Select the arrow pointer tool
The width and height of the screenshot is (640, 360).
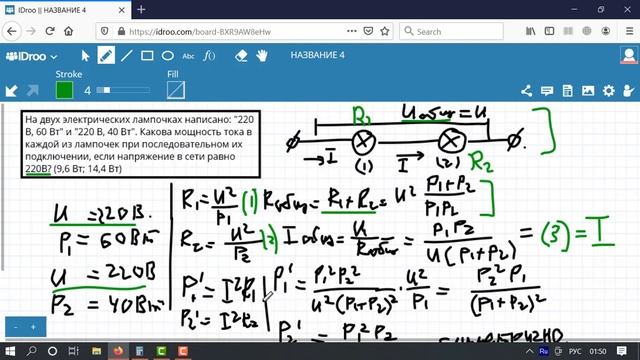click(x=85, y=56)
